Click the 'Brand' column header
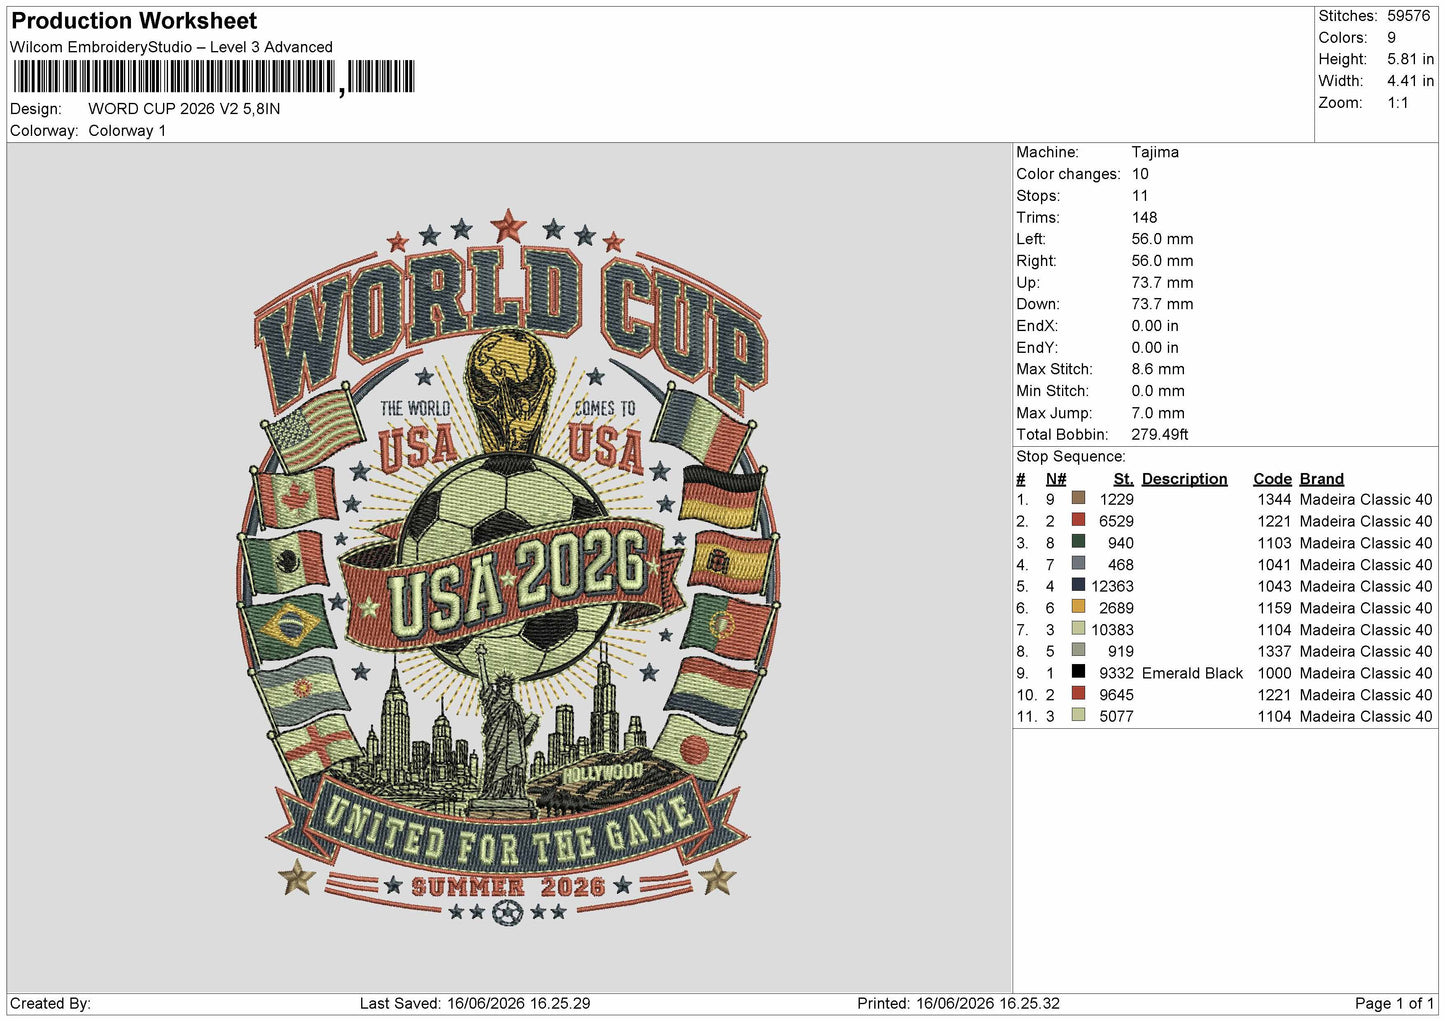This screenshot has width=1445, height=1021. (x=1321, y=479)
